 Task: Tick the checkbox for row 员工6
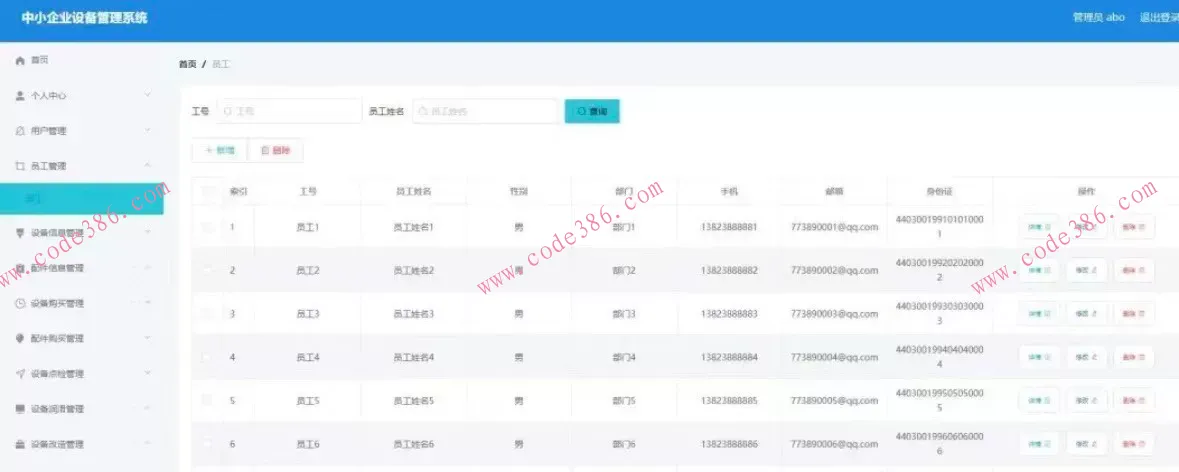(x=208, y=444)
